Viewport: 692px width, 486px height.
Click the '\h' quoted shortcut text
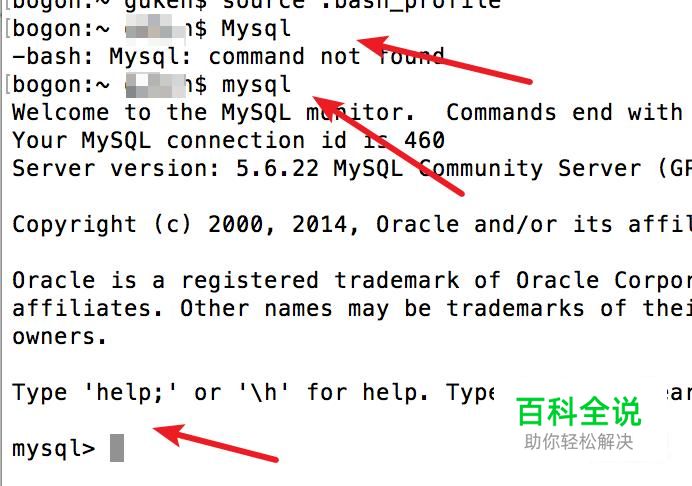coord(264,392)
